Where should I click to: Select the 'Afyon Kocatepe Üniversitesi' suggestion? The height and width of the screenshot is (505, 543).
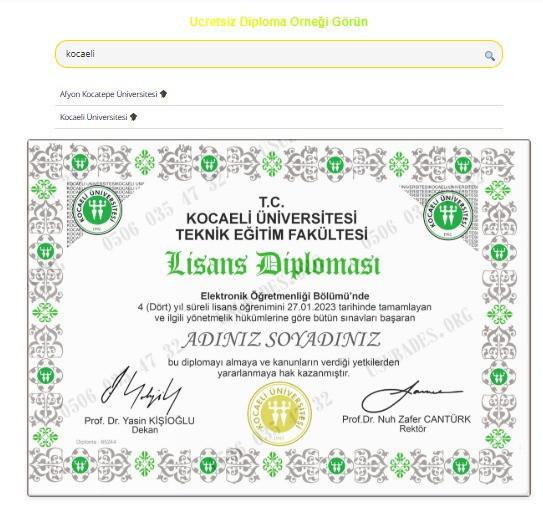[279, 94]
